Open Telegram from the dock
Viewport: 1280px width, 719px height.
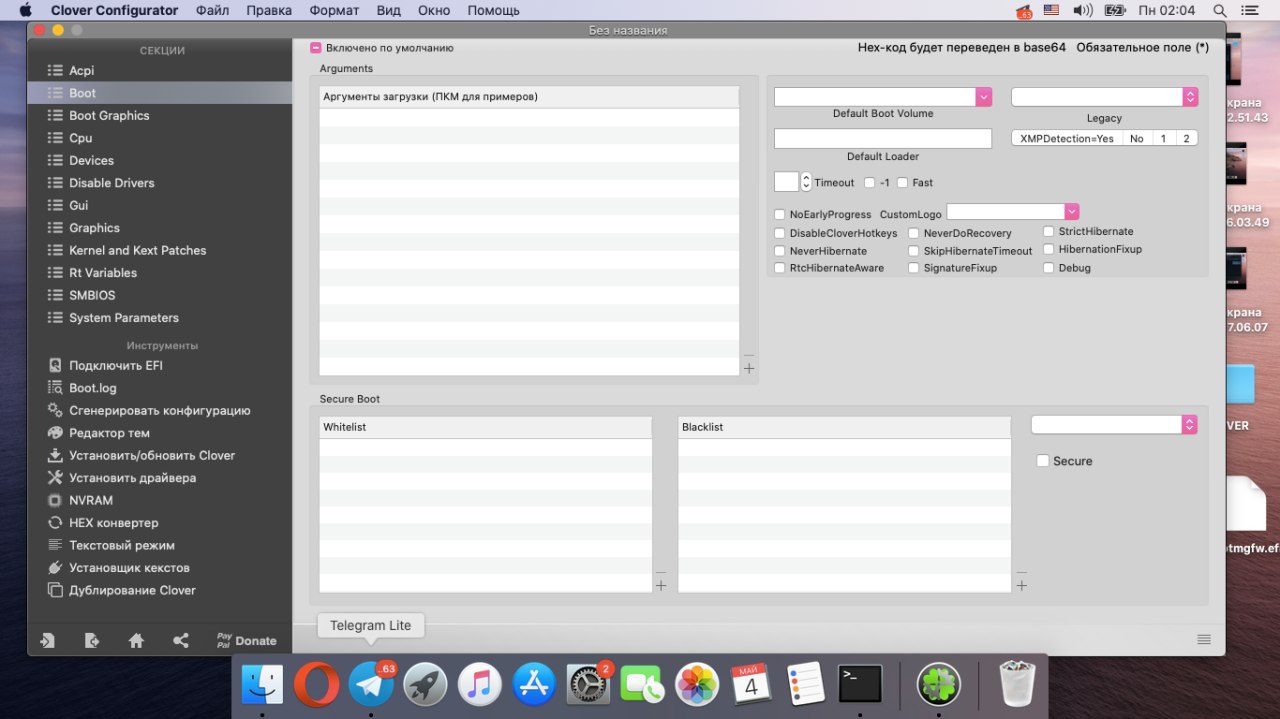coord(371,685)
